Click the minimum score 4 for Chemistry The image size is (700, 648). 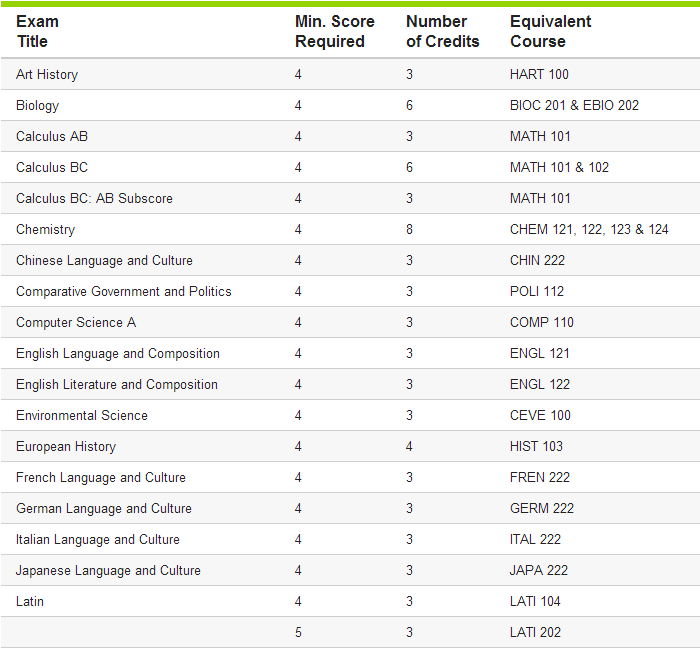pyautogui.click(x=298, y=229)
